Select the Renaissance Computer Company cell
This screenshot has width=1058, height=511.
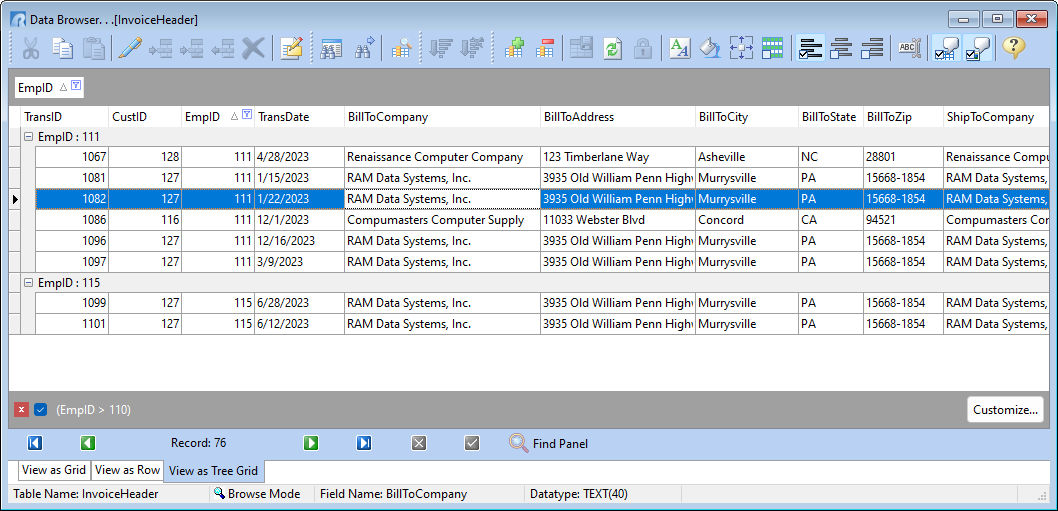(x=442, y=157)
